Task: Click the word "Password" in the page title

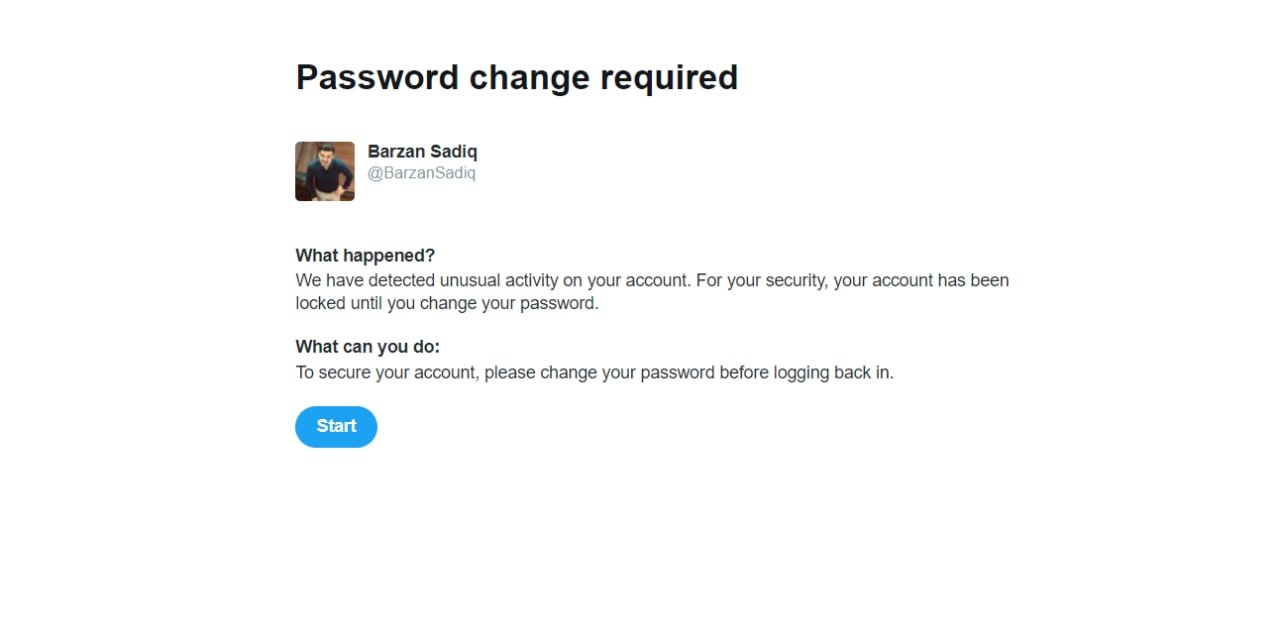Action: click(375, 78)
